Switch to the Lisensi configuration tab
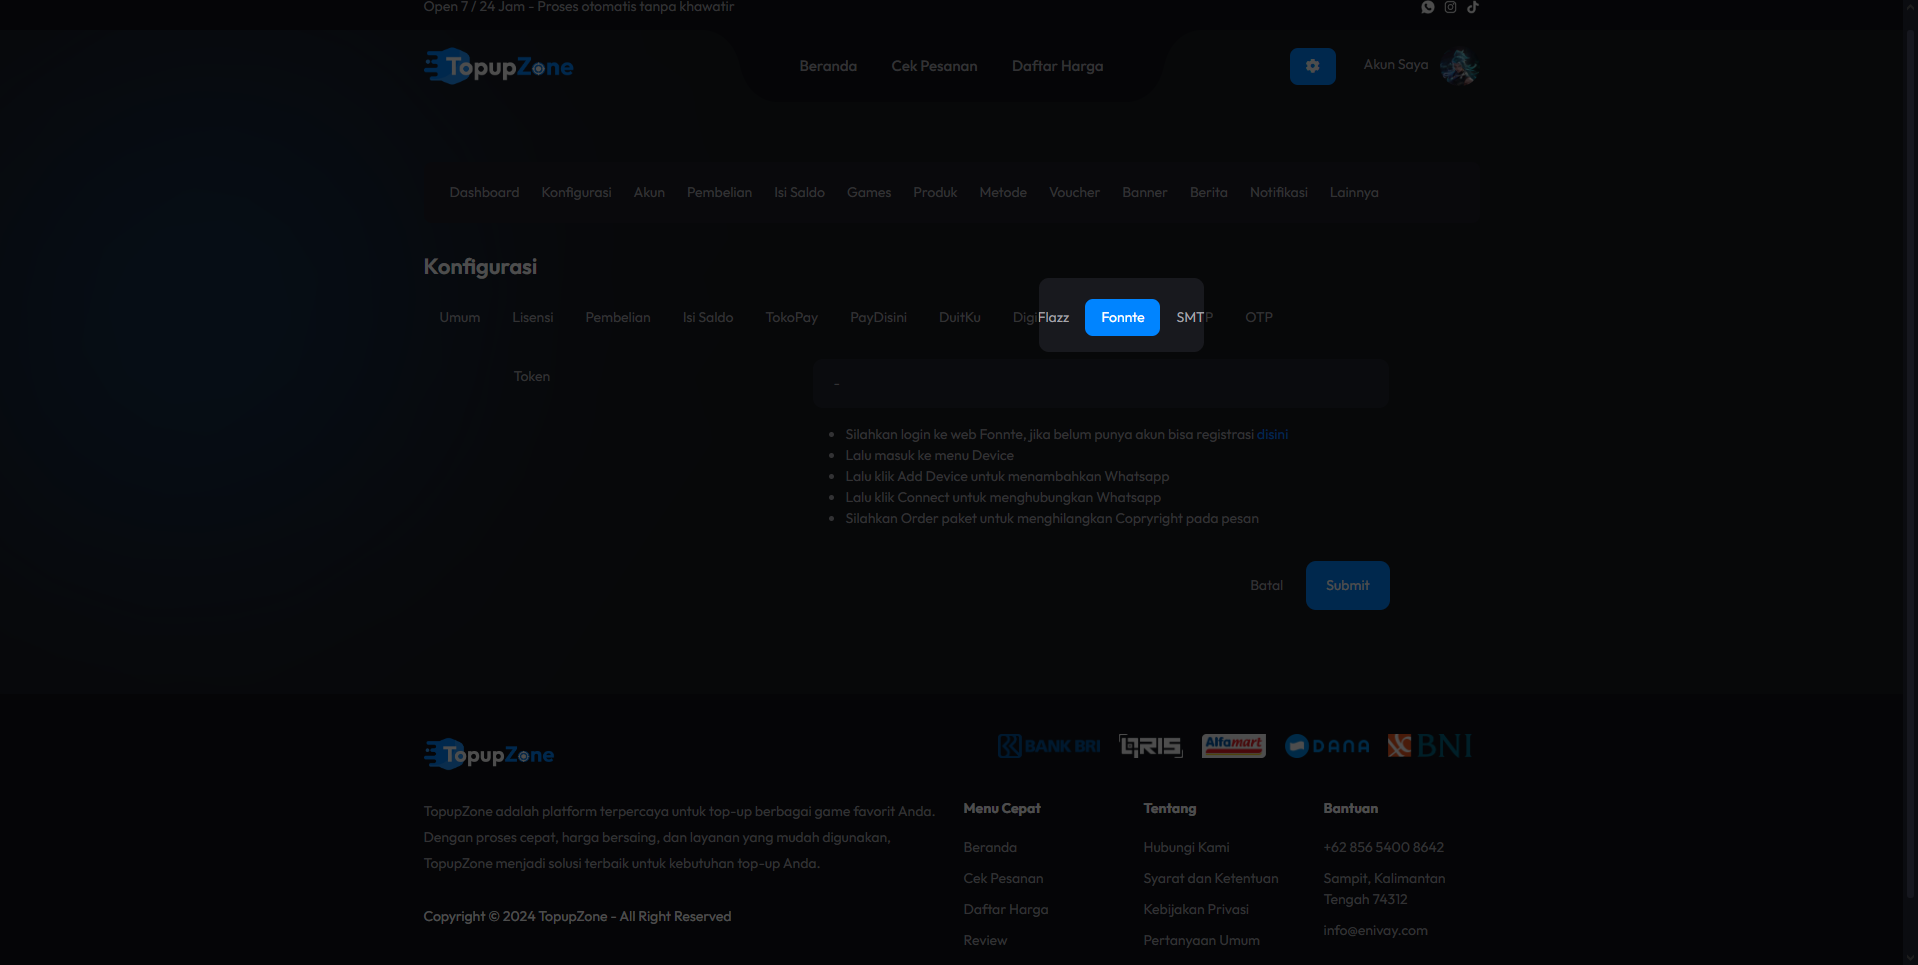Viewport: 1918px width, 965px height. (x=532, y=317)
